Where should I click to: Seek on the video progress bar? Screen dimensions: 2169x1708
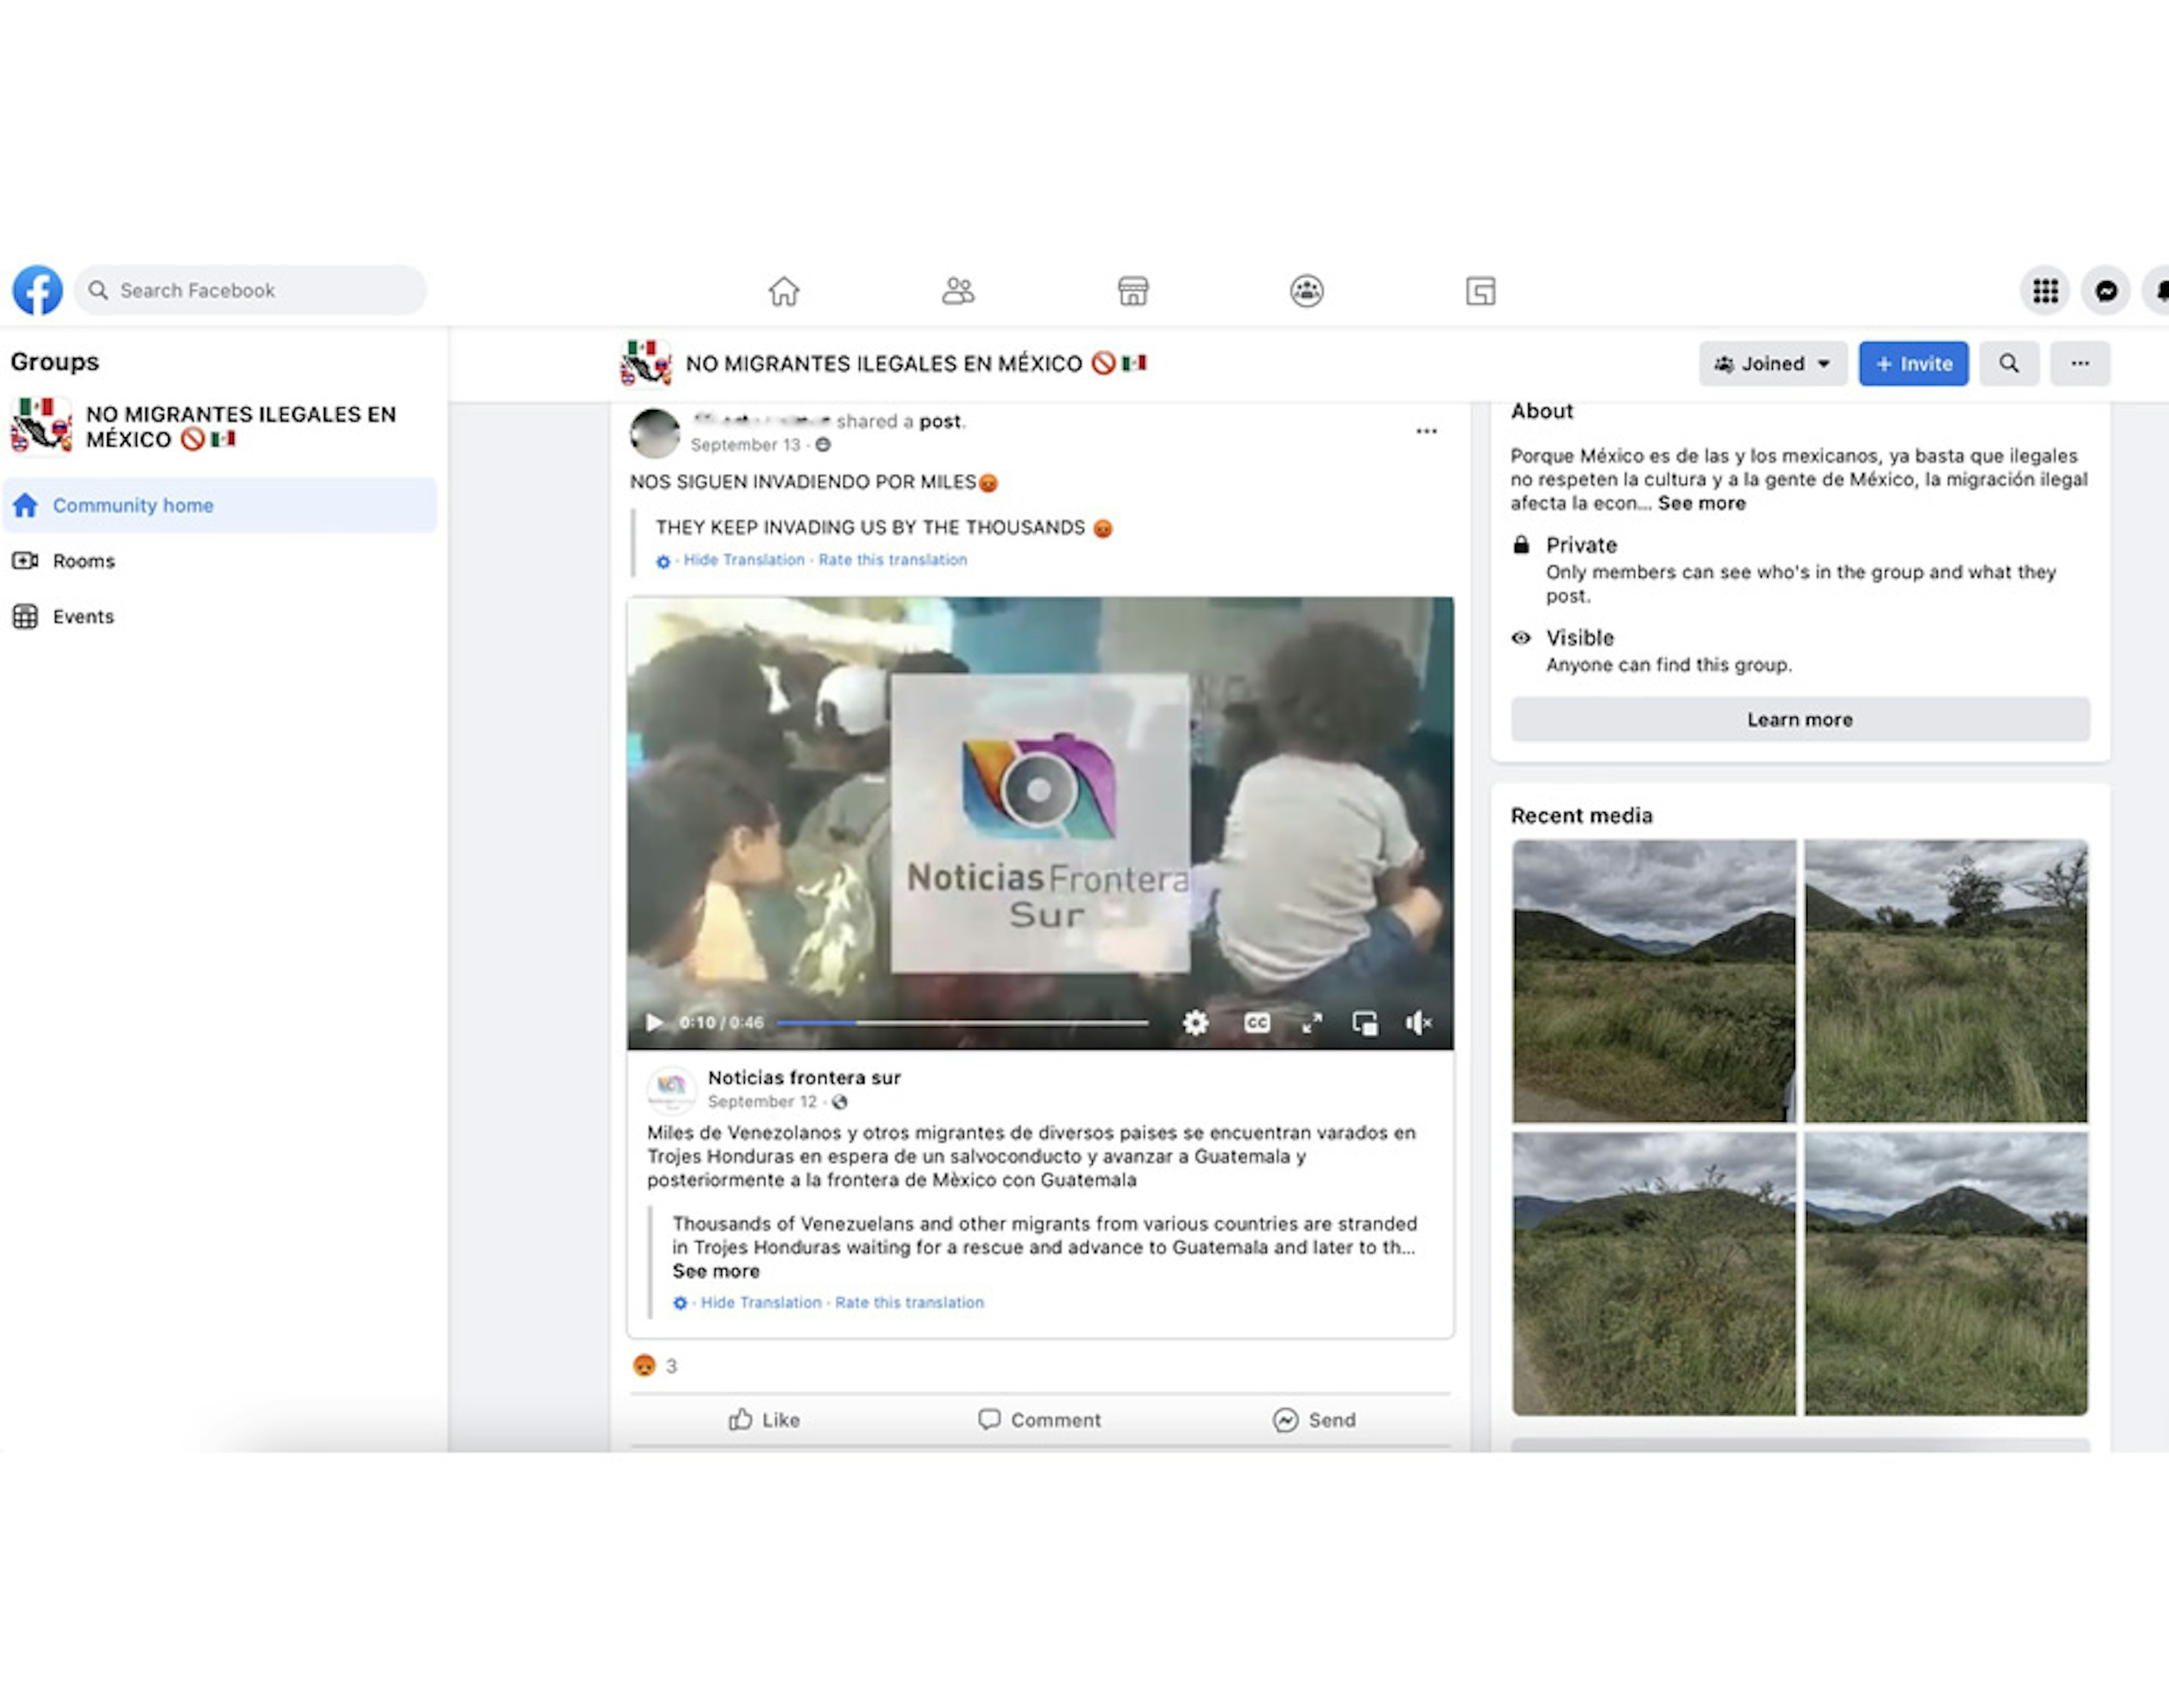click(962, 1023)
